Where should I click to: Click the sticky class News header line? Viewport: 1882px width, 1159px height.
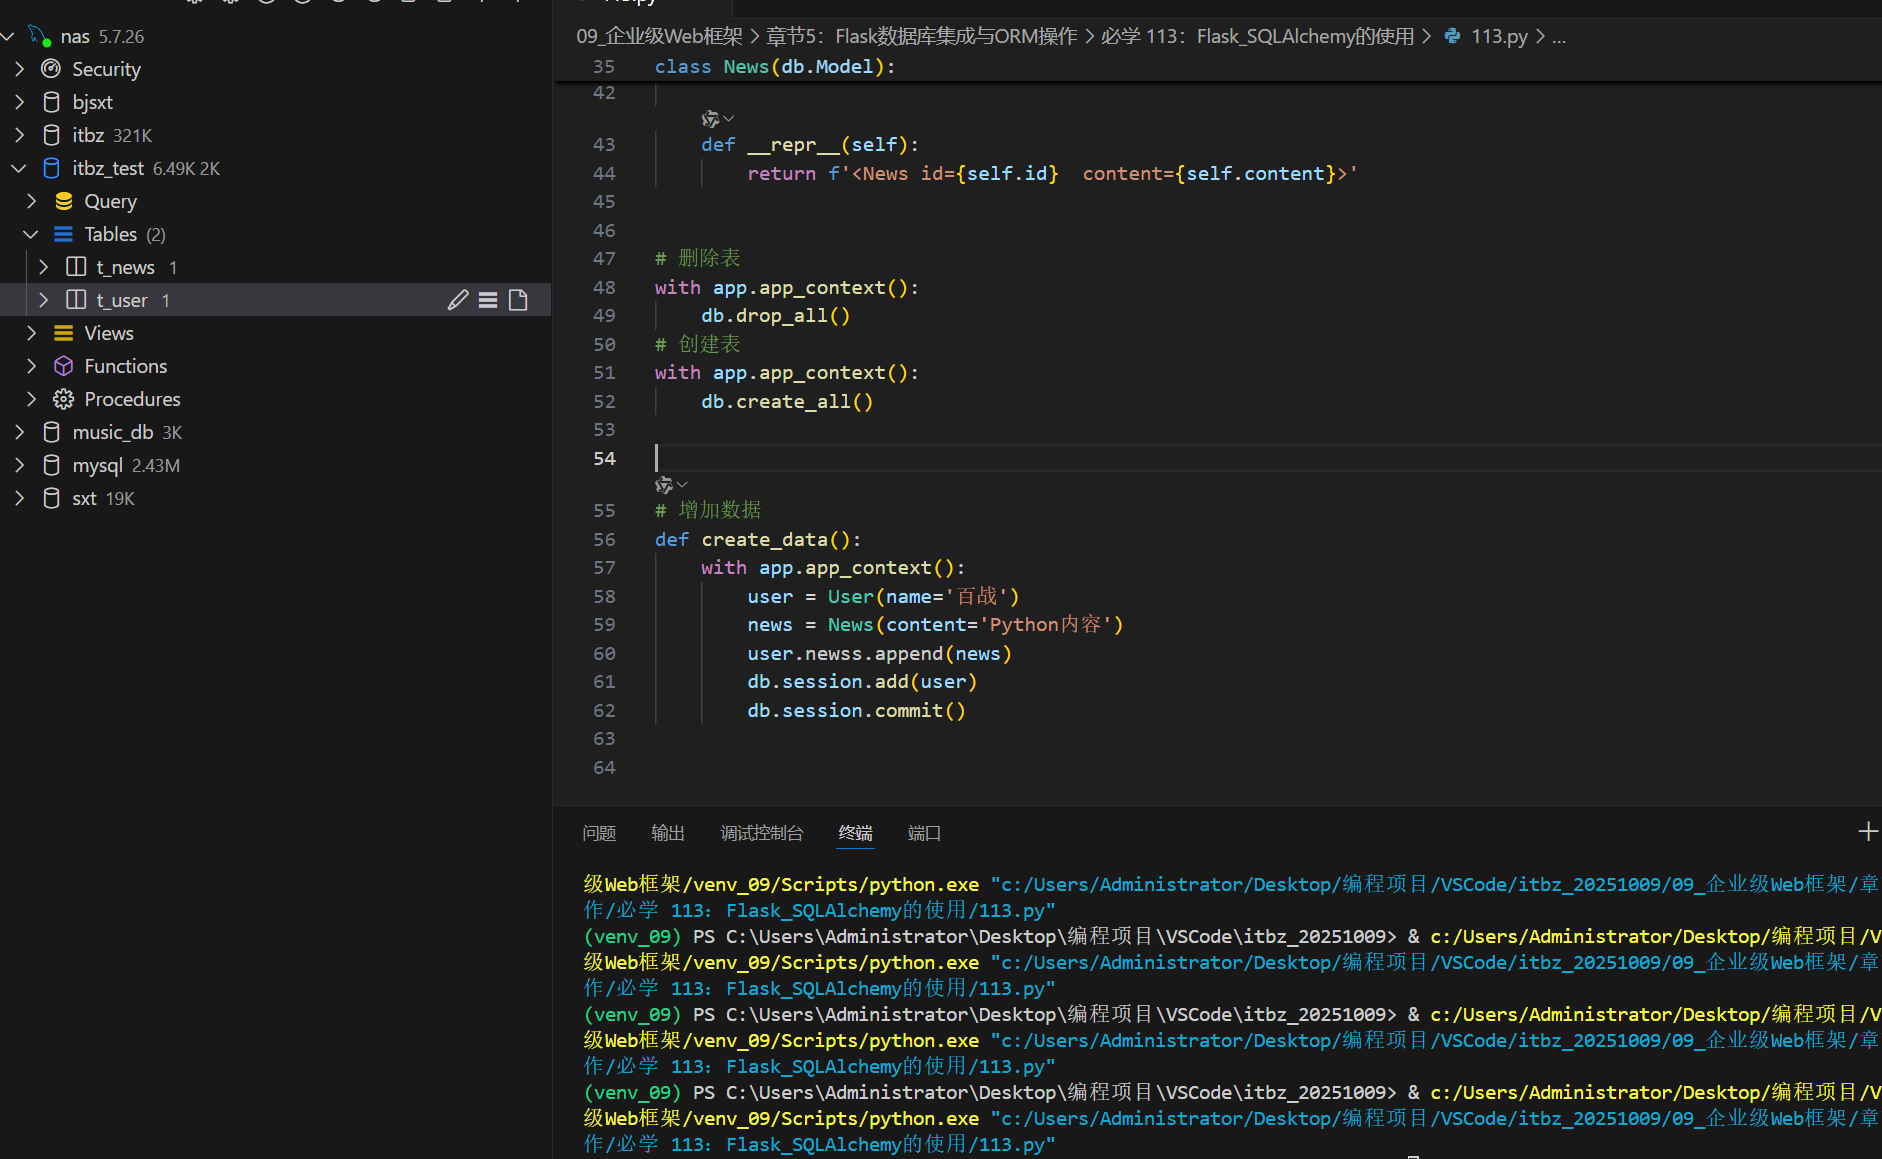coord(775,66)
